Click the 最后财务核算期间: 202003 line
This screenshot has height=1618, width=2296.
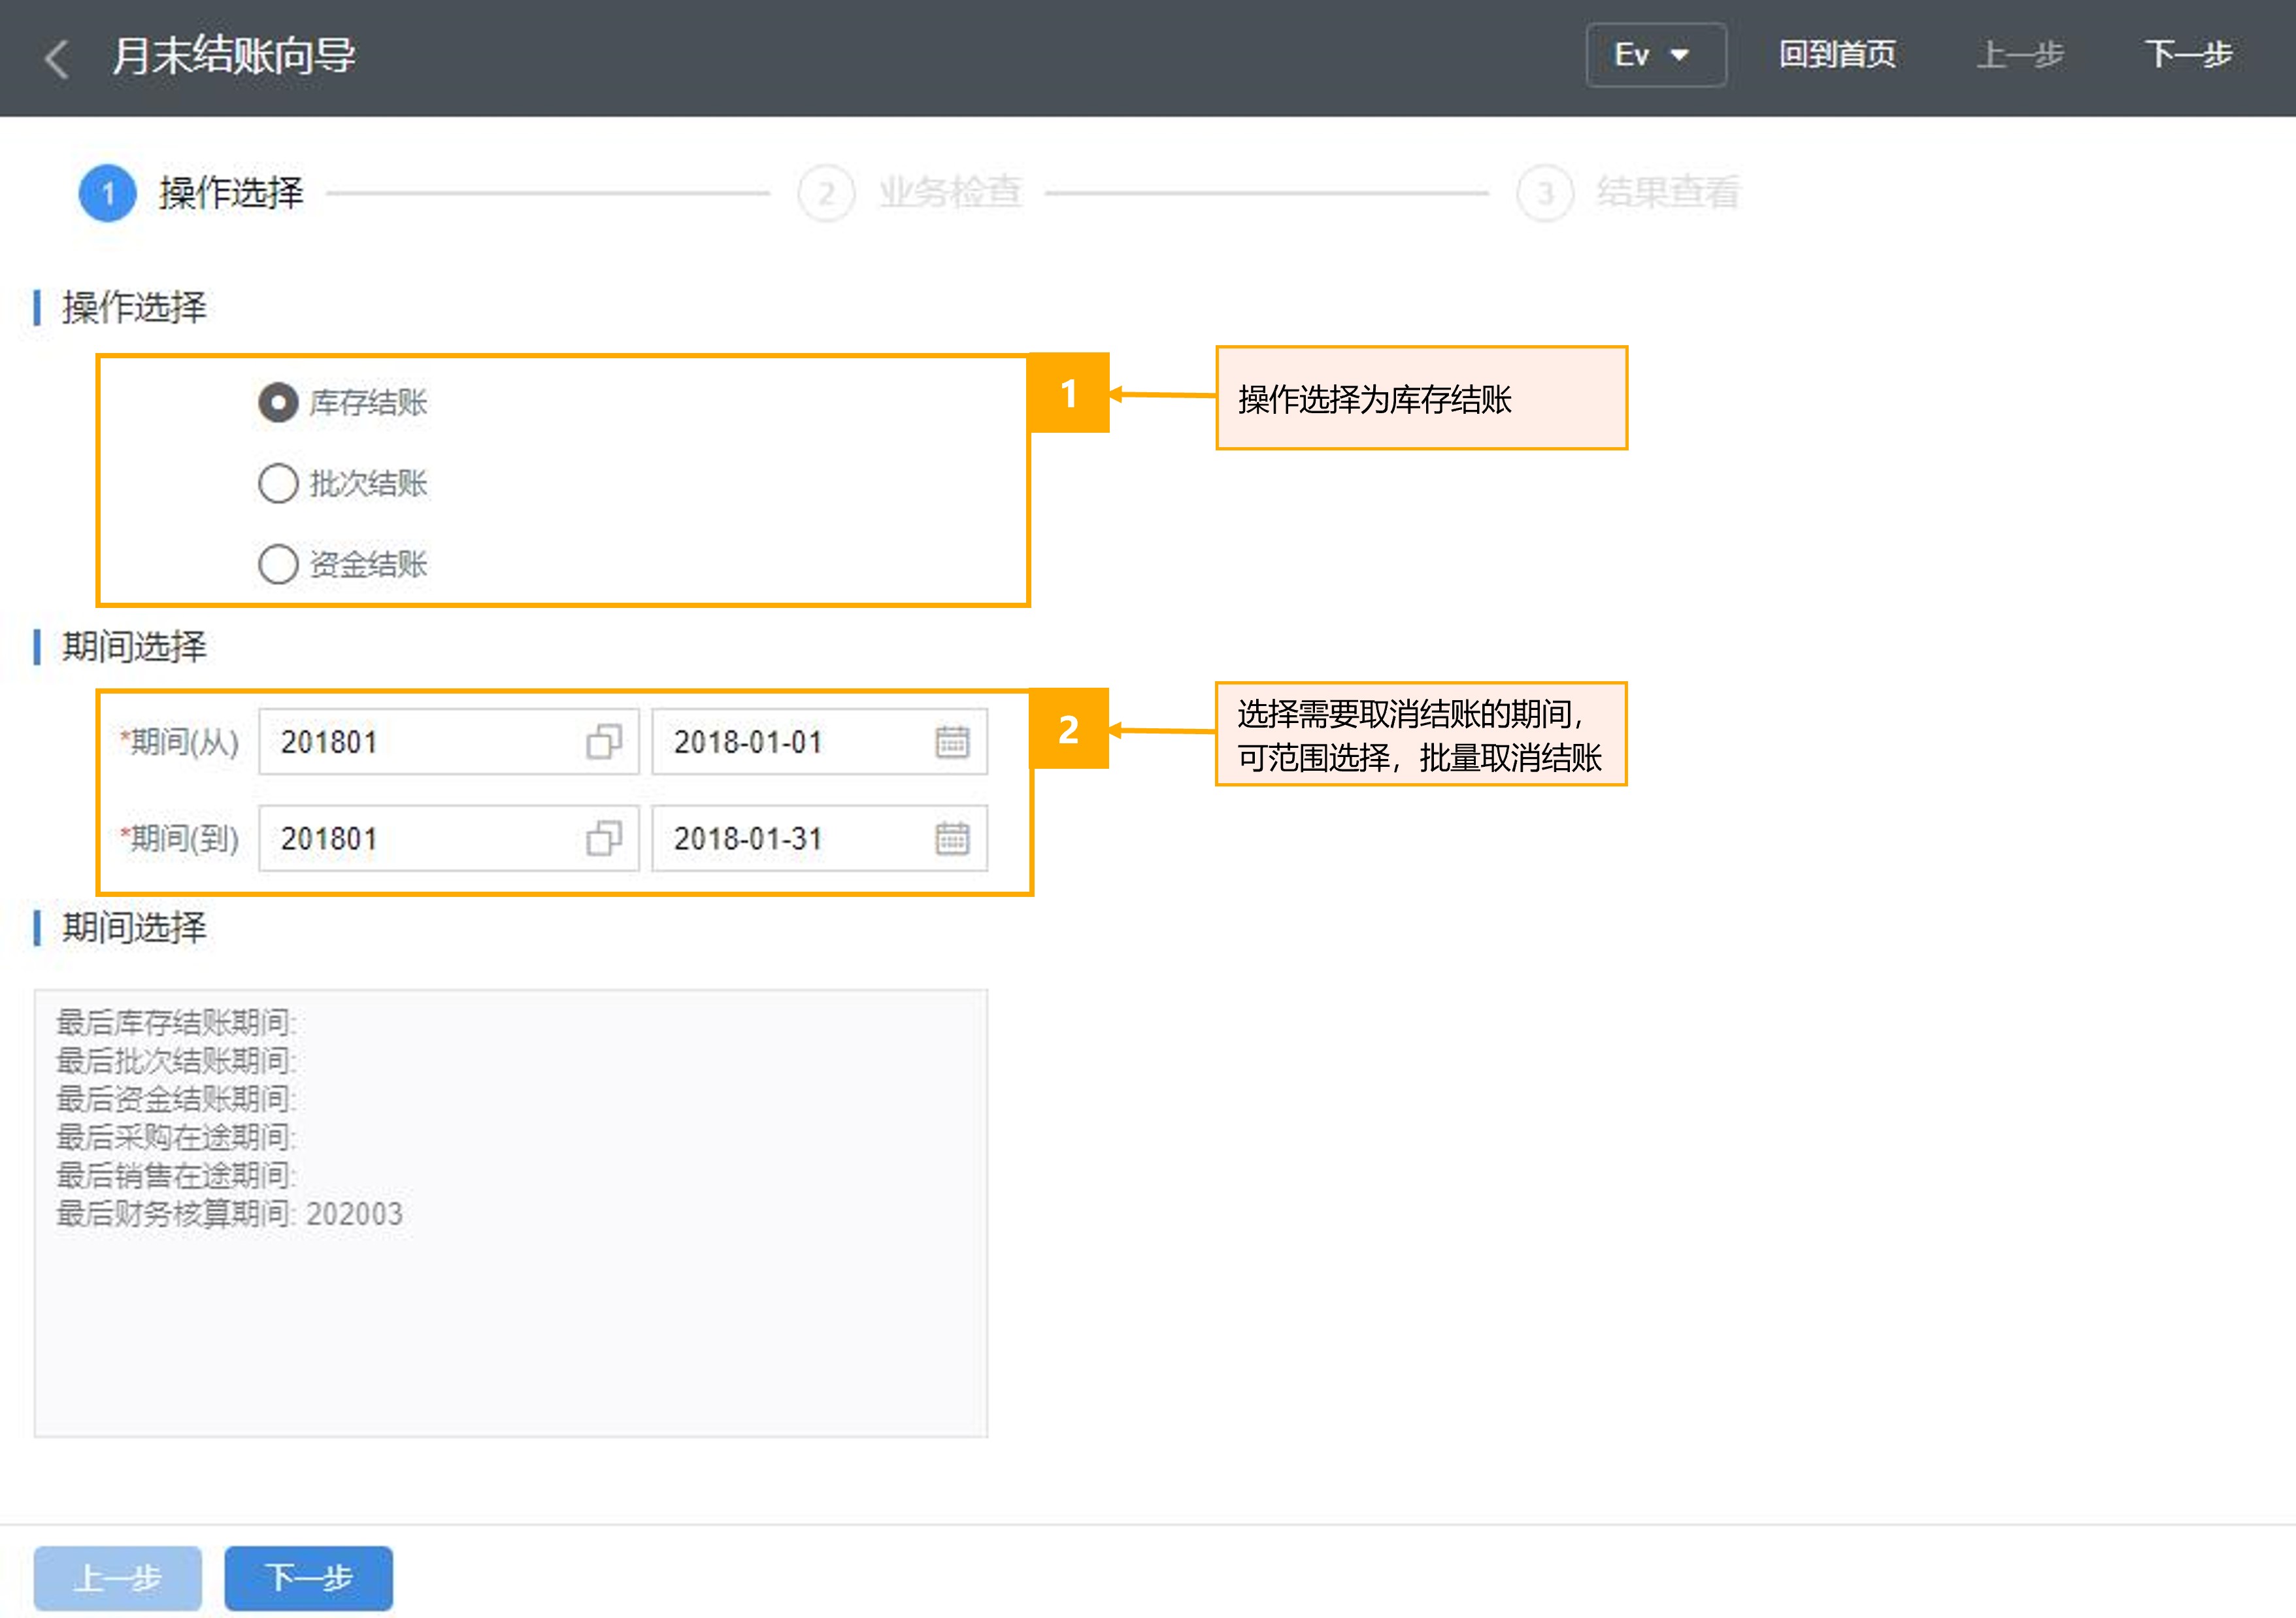pyautogui.click(x=230, y=1214)
